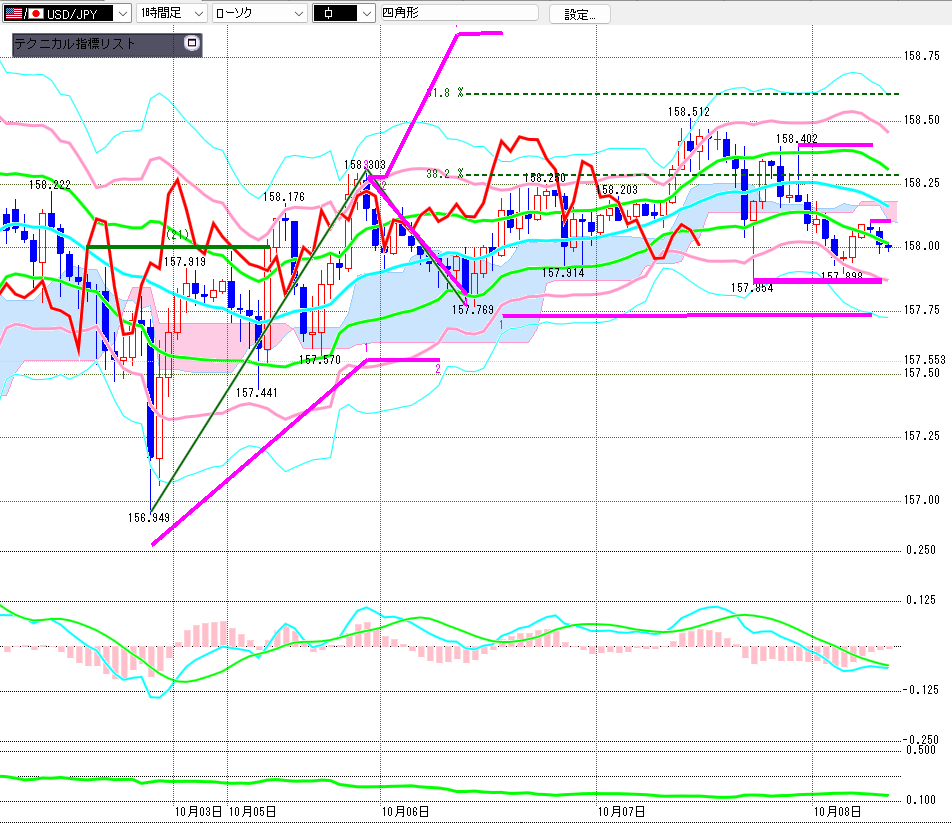
Task: Click the 156.949 low price label
Action: [x=149, y=518]
